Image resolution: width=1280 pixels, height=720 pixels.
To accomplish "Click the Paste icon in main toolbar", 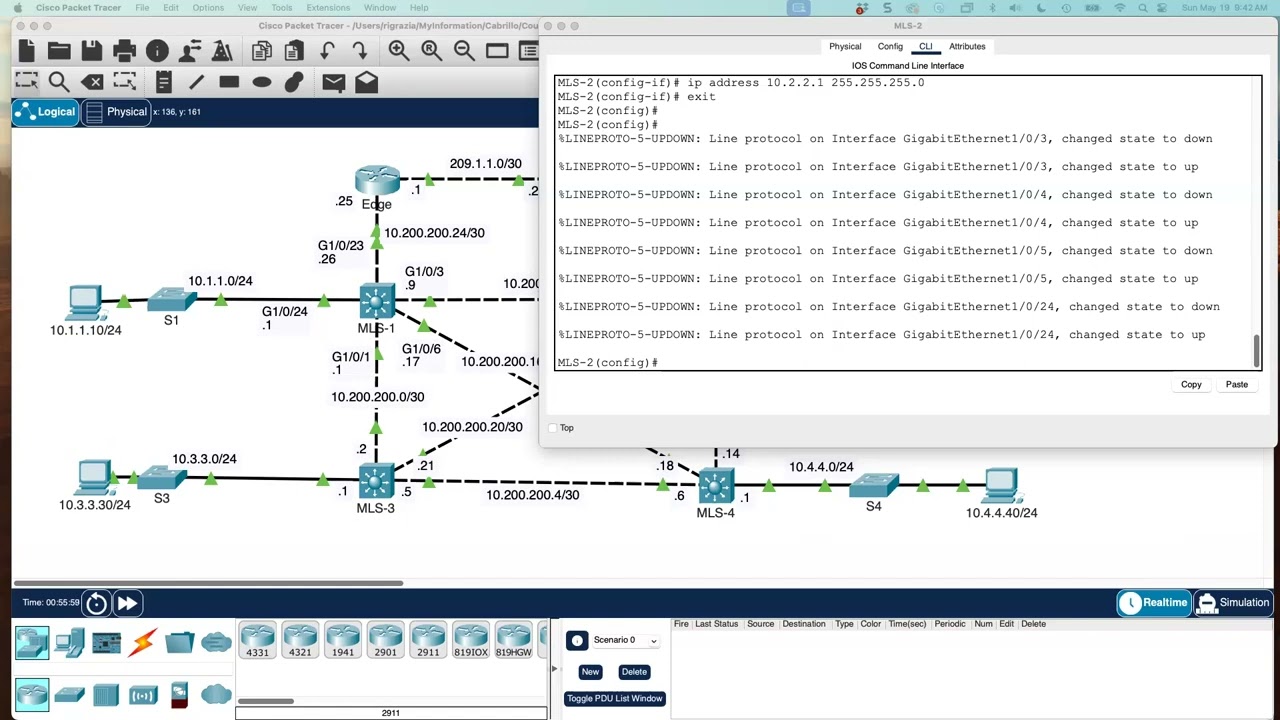I will (x=294, y=50).
